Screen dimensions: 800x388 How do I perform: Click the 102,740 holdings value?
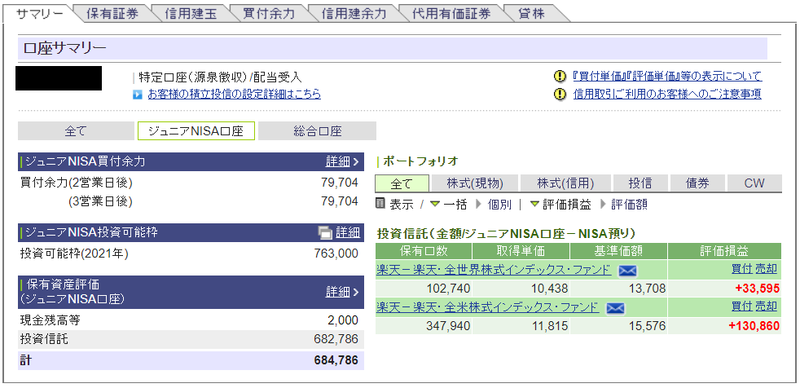tap(448, 289)
